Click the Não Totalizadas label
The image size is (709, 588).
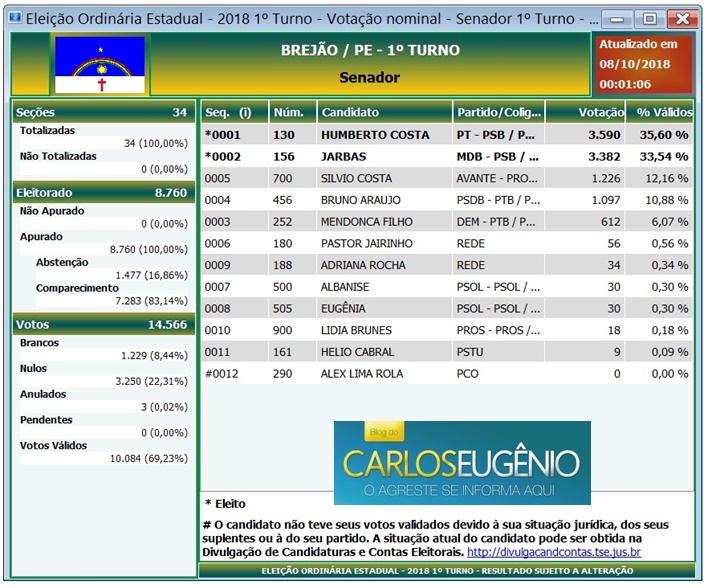[58, 156]
